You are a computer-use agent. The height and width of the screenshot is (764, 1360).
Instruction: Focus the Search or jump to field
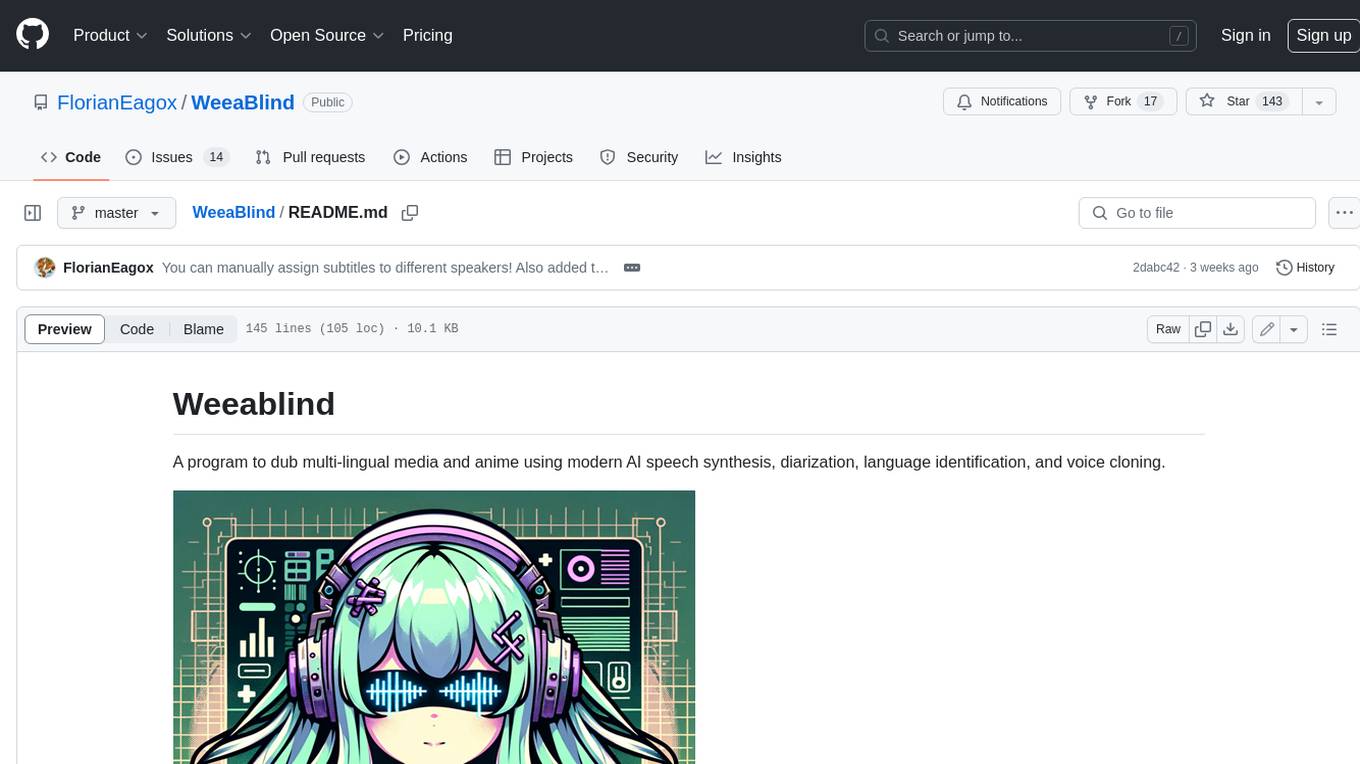pos(1031,35)
